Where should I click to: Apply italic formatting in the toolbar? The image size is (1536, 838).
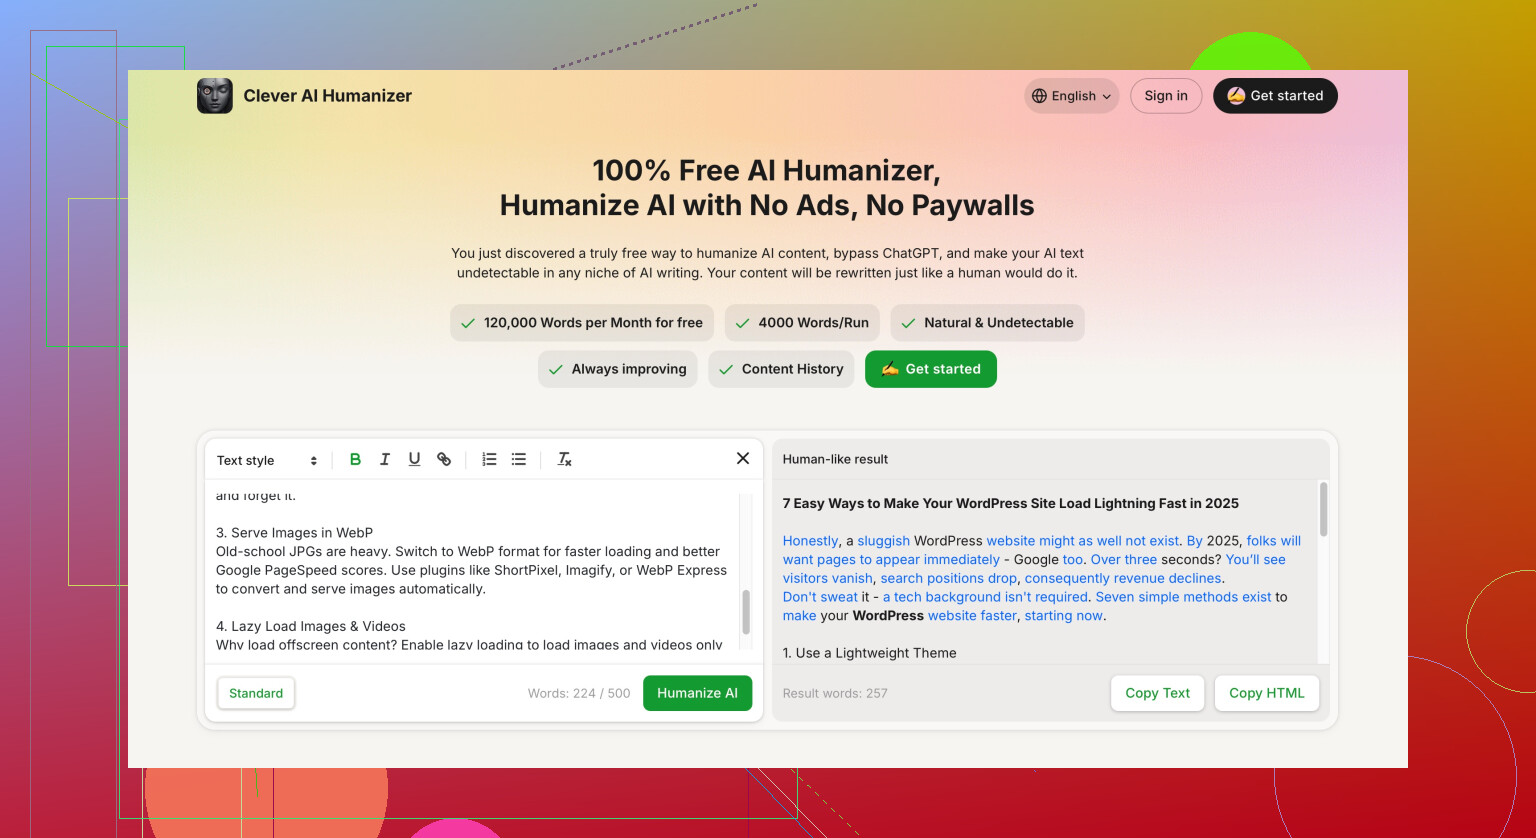point(385,459)
